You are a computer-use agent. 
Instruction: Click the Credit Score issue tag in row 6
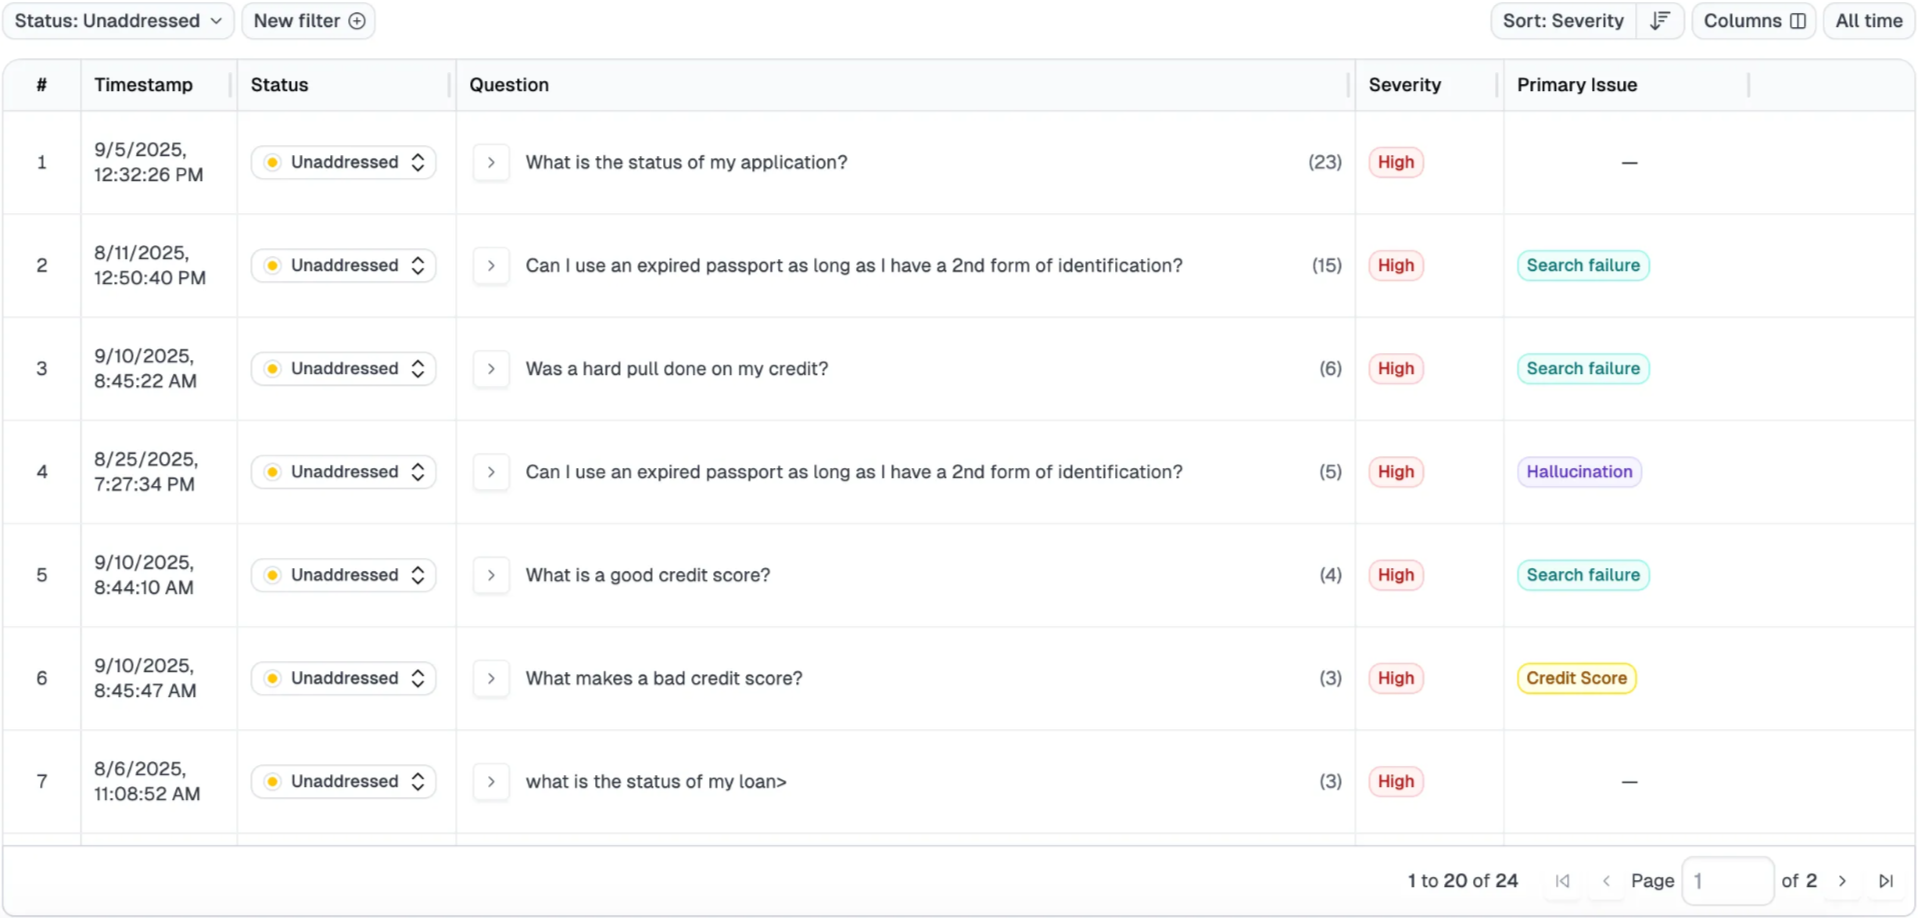click(x=1576, y=677)
